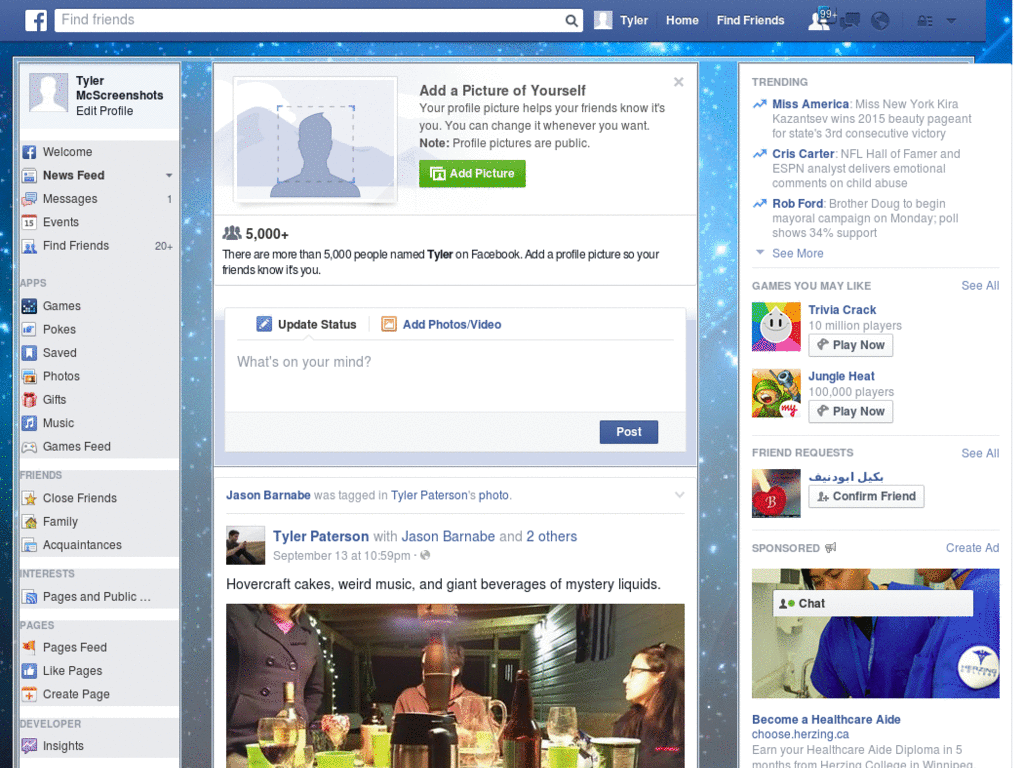Click the Find friends search box

pos(310,20)
